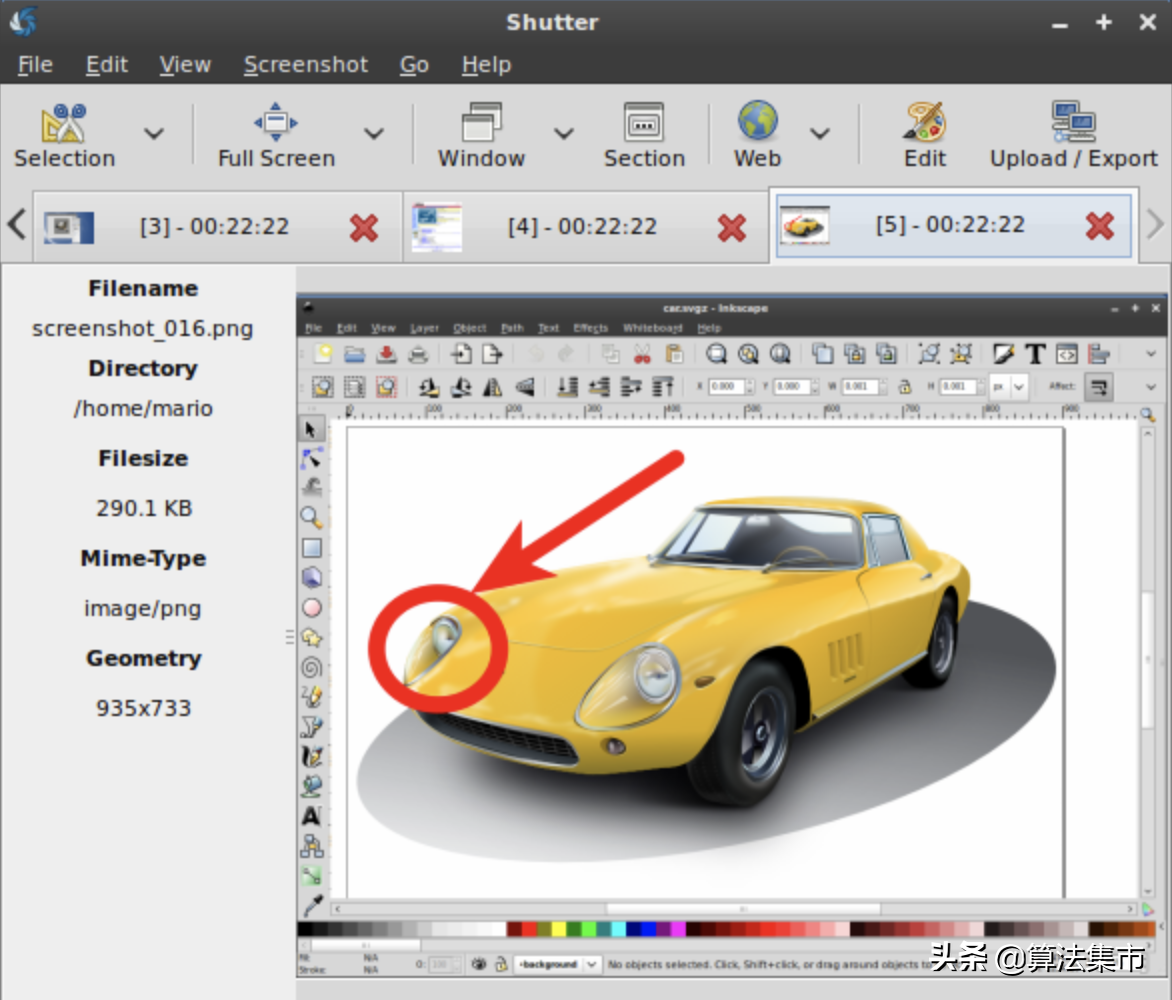Click the filesize value 290.1 KB
The image size is (1172, 1000).
pyautogui.click(x=144, y=508)
